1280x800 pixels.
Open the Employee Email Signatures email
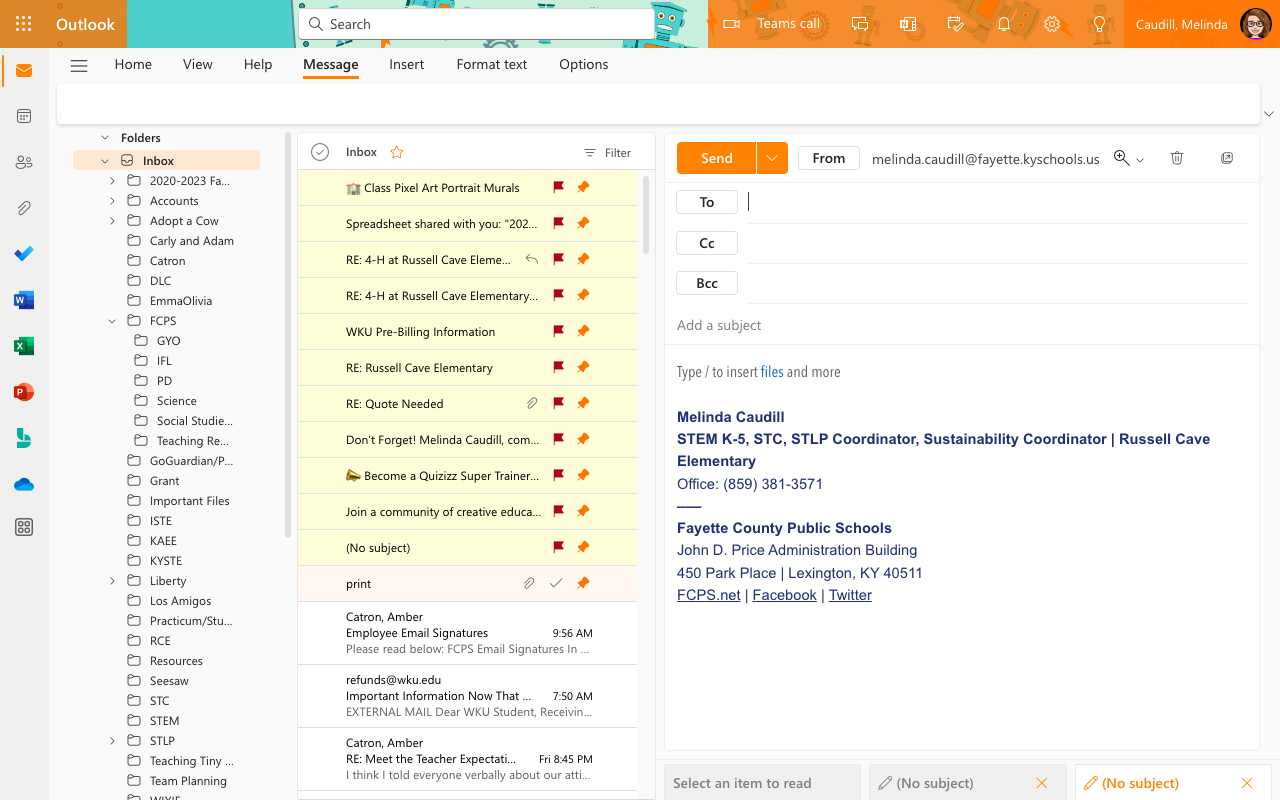(x=468, y=633)
